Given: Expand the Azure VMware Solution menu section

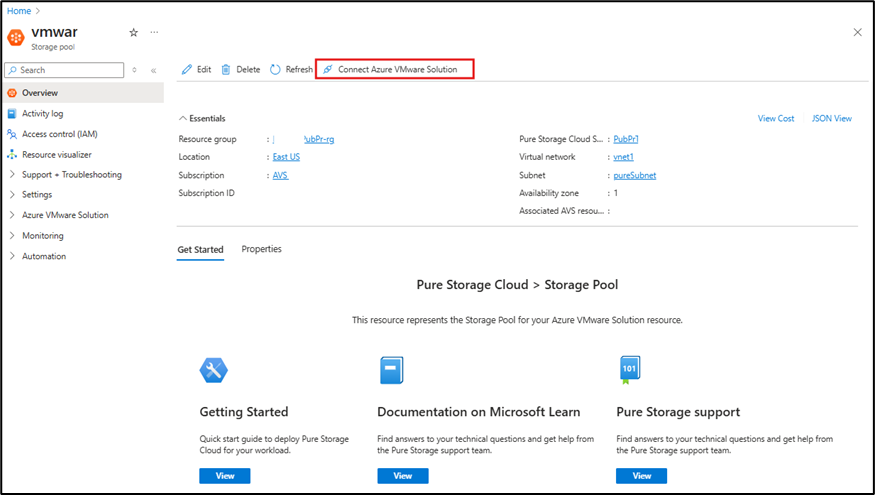Looking at the screenshot, I should 12,215.
